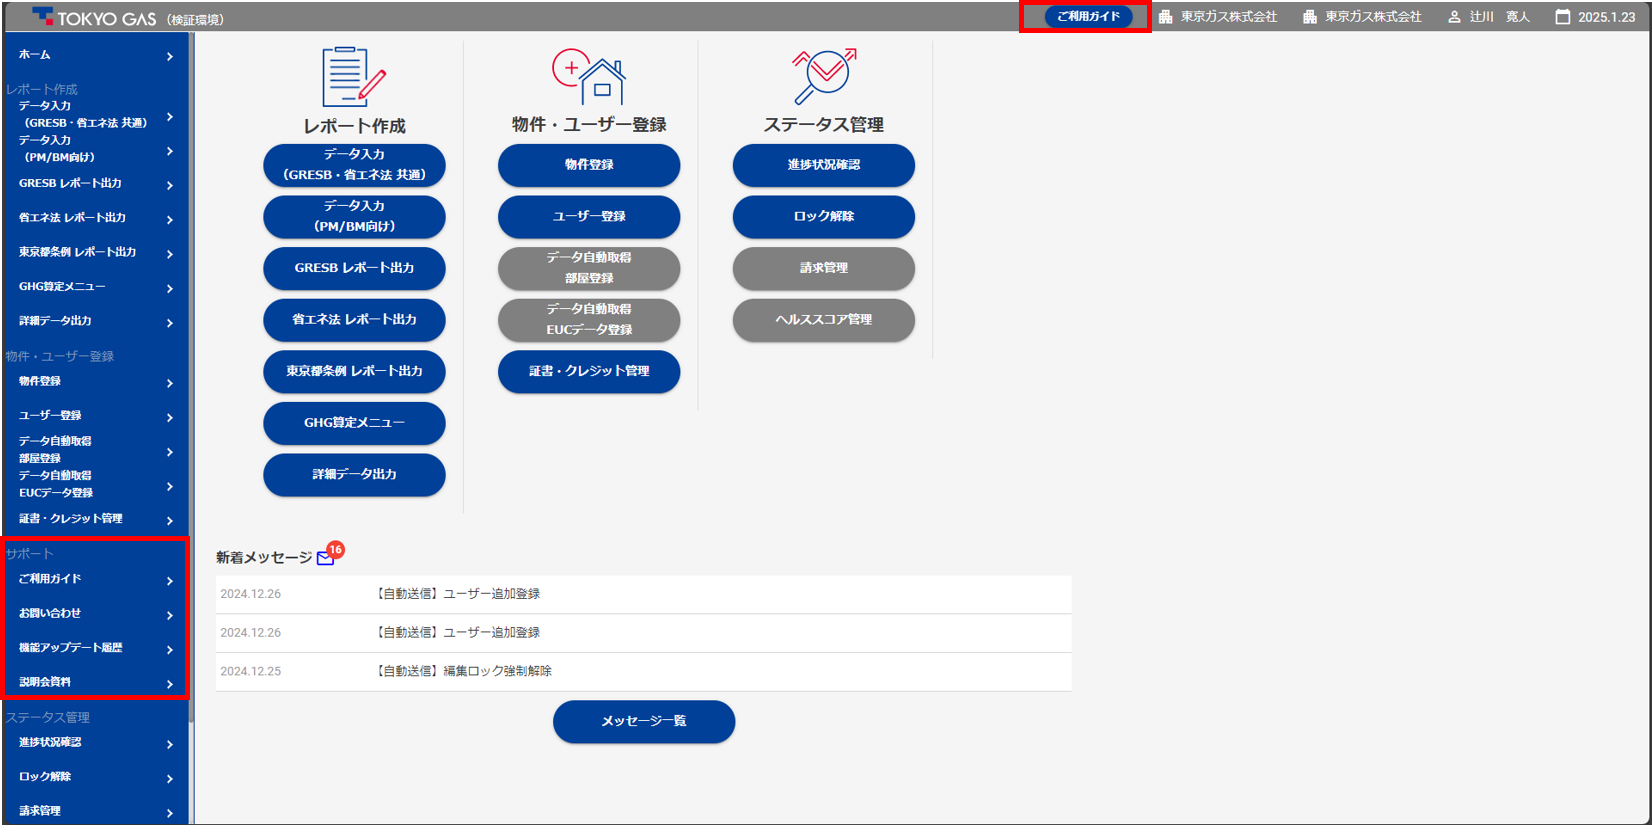Click the sidebar vertical scrollbar
The width and height of the screenshot is (1652, 825).
[190, 400]
